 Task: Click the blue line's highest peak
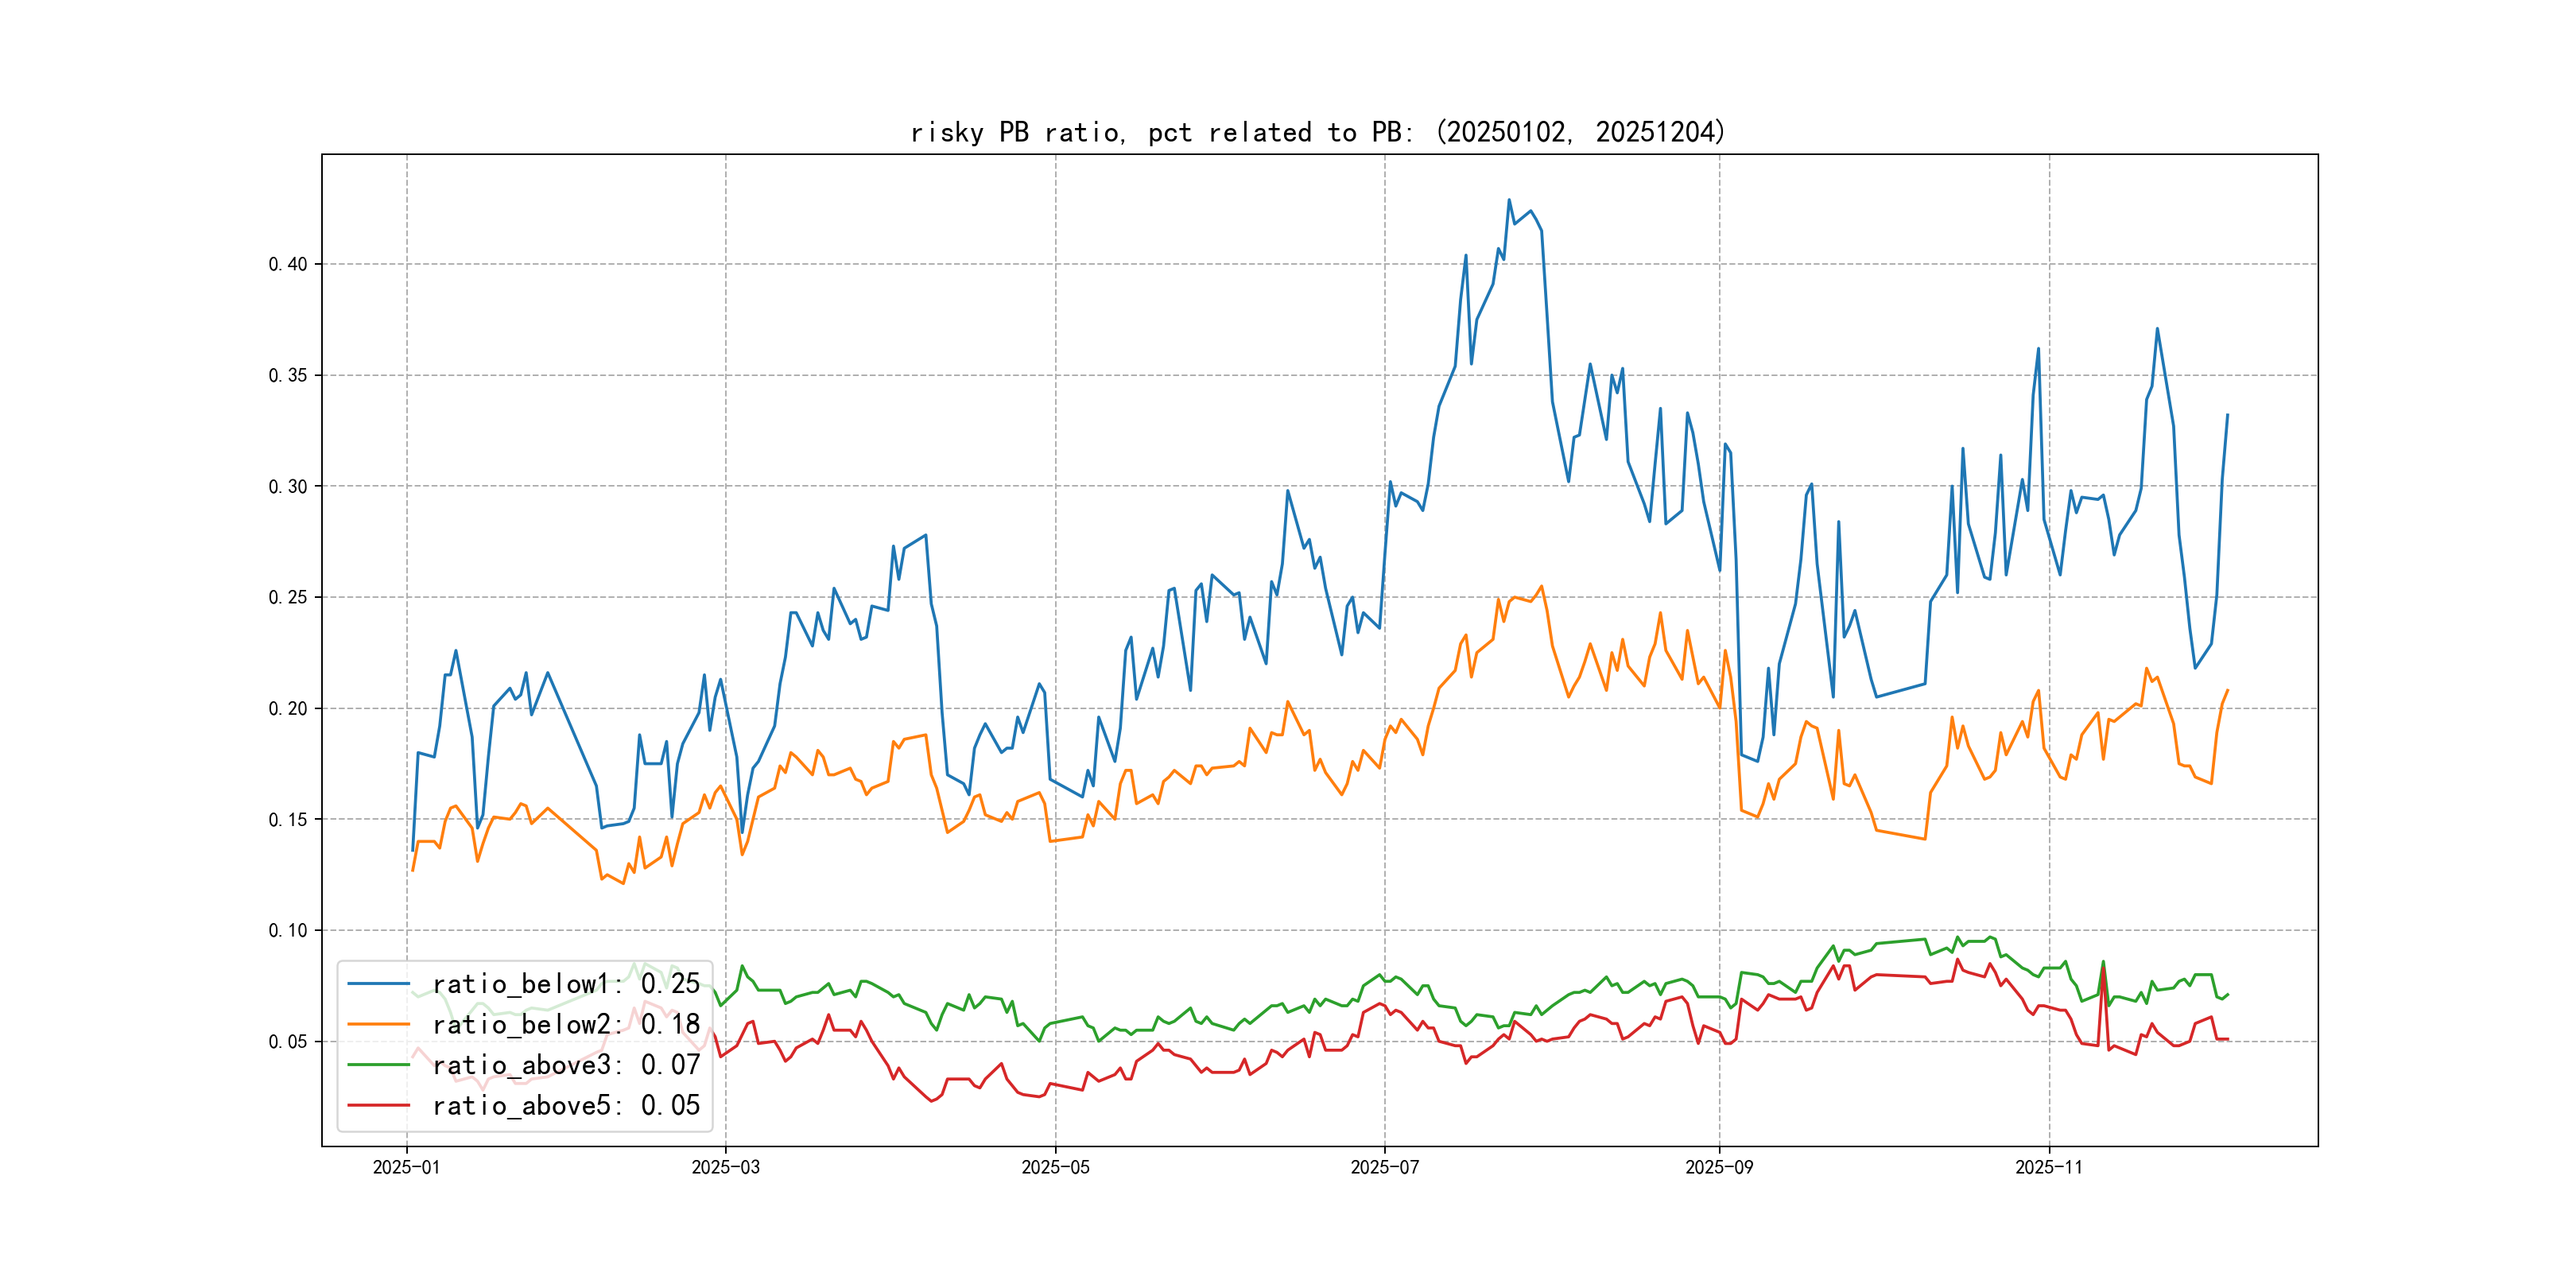coord(1509,200)
